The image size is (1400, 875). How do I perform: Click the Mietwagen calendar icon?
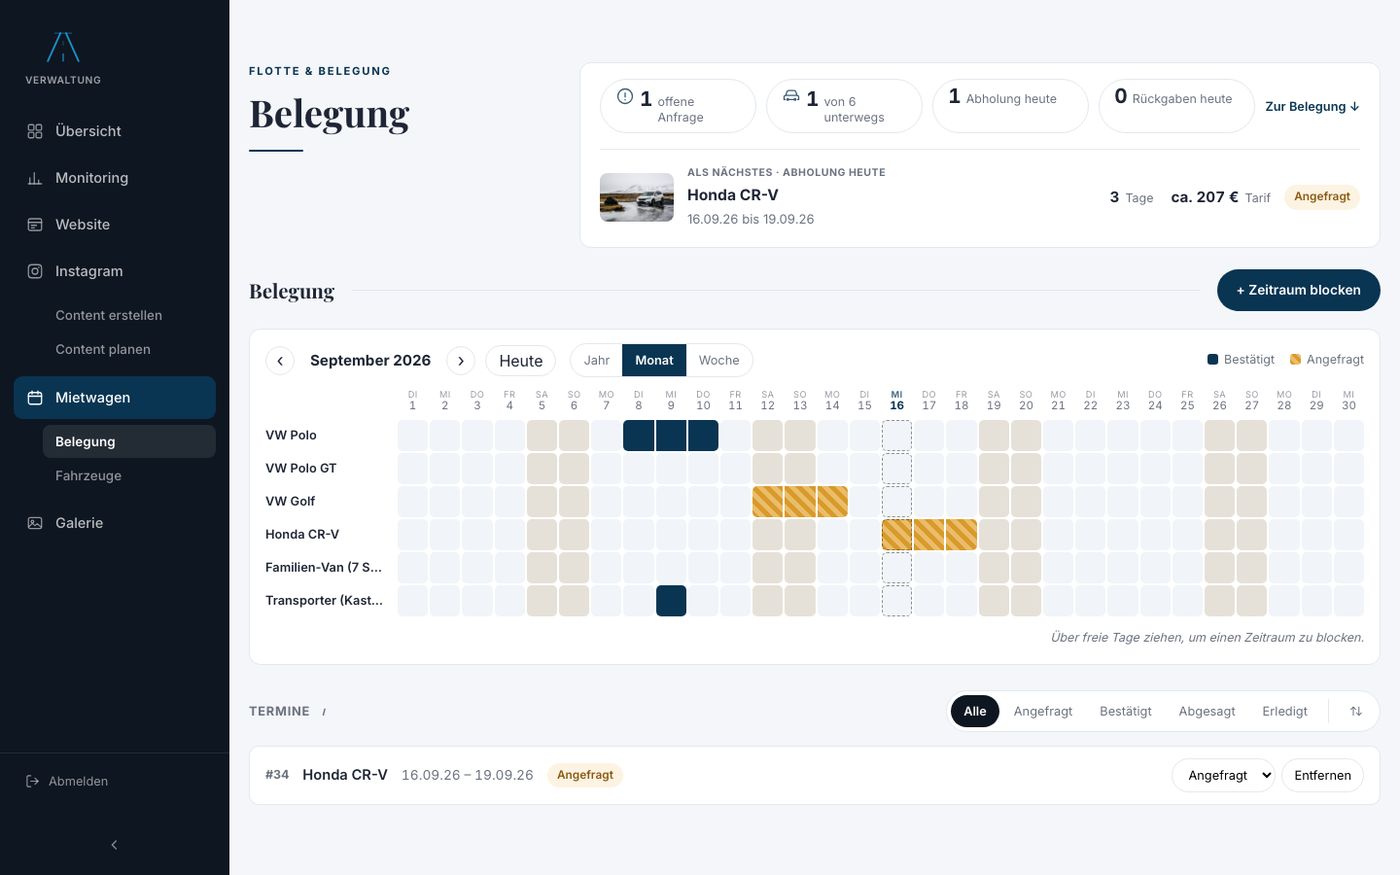[x=35, y=398]
